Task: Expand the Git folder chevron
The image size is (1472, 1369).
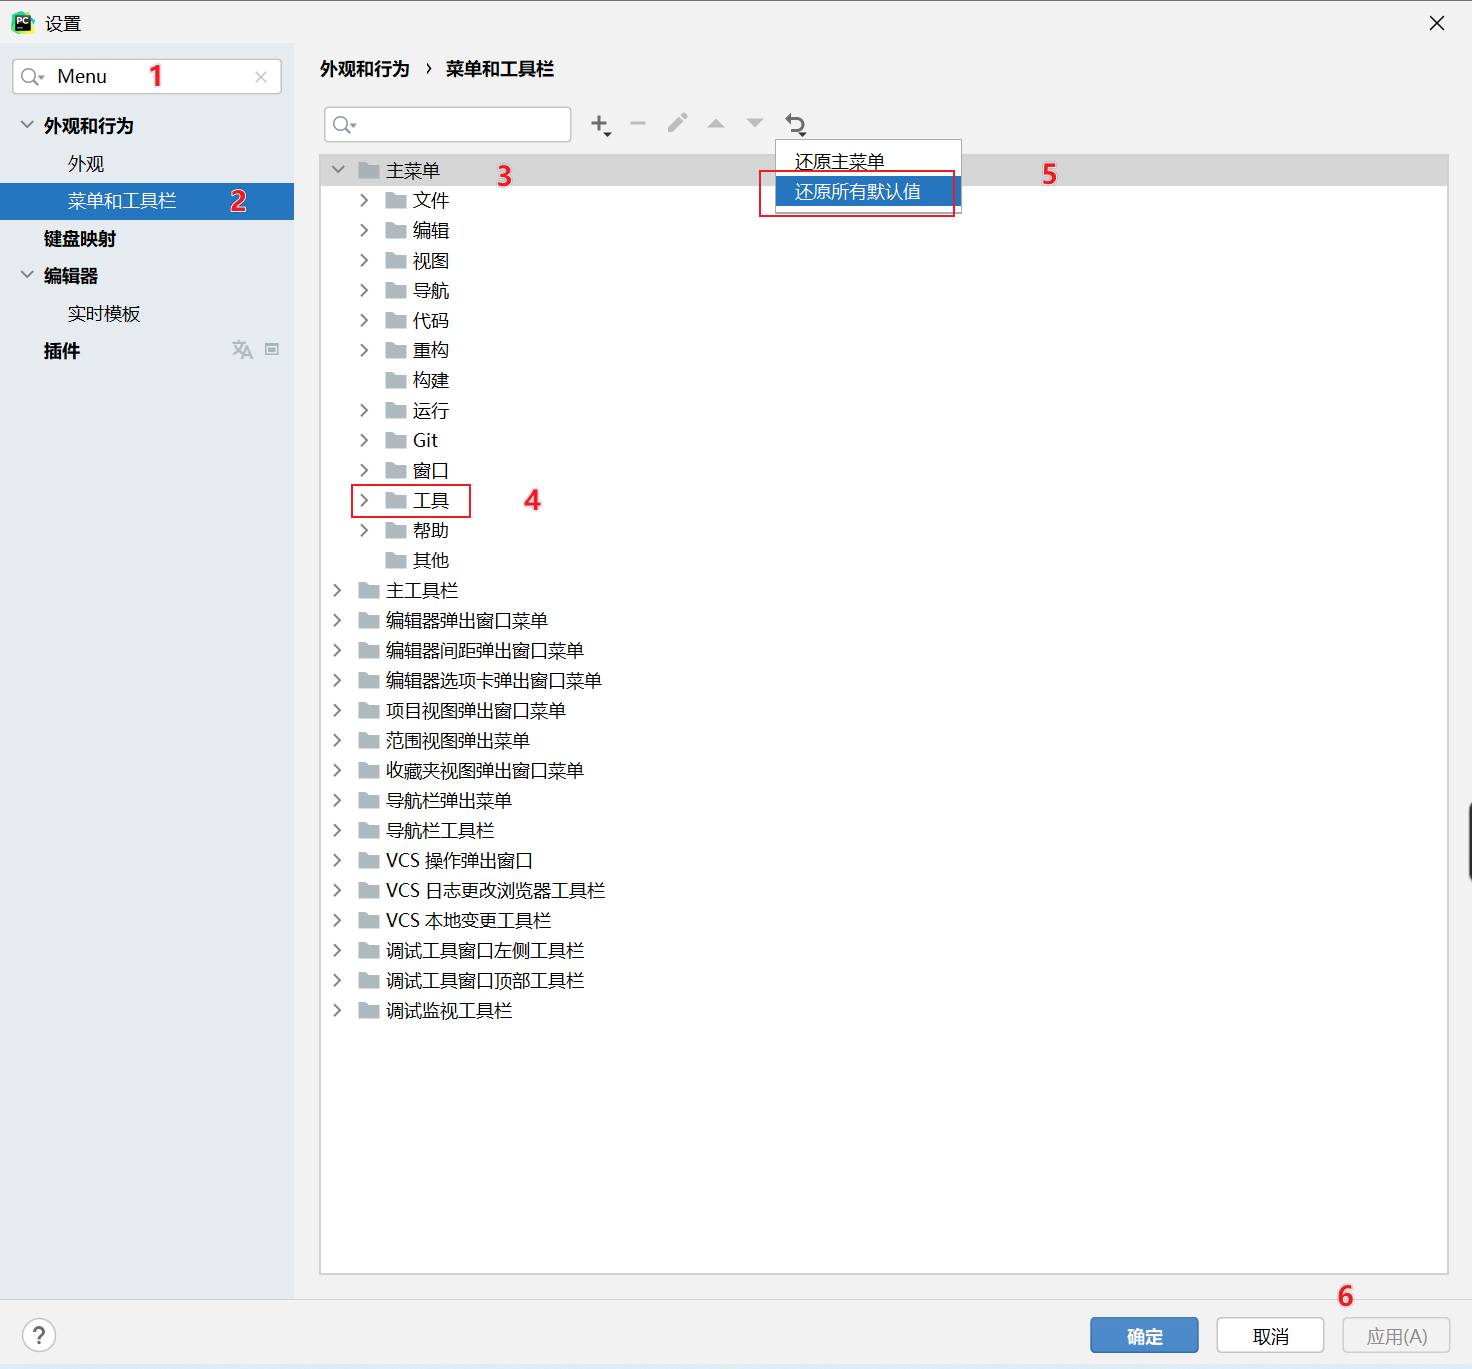Action: 364,440
